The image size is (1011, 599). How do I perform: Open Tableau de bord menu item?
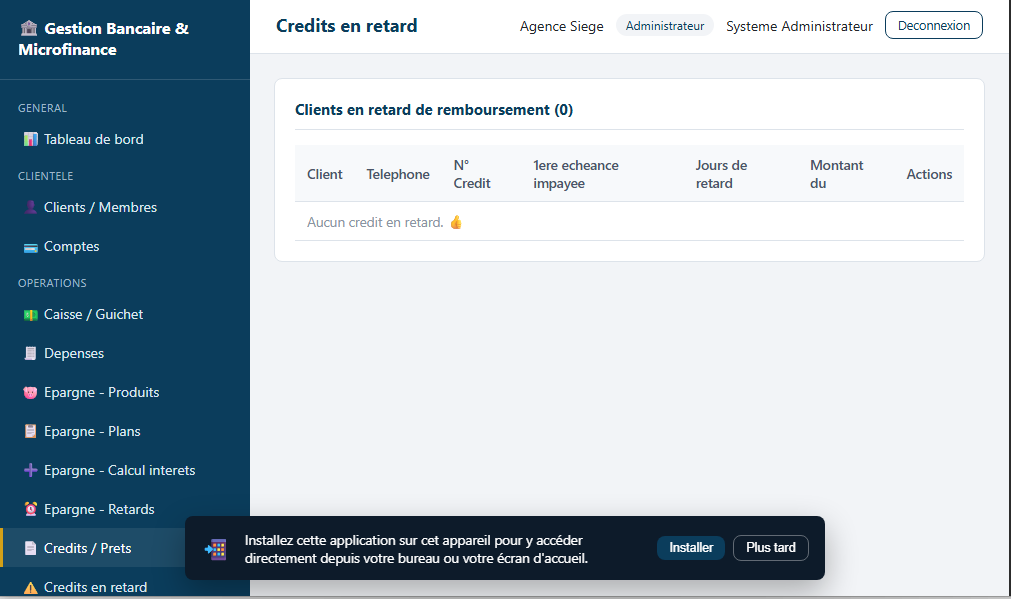(125, 139)
